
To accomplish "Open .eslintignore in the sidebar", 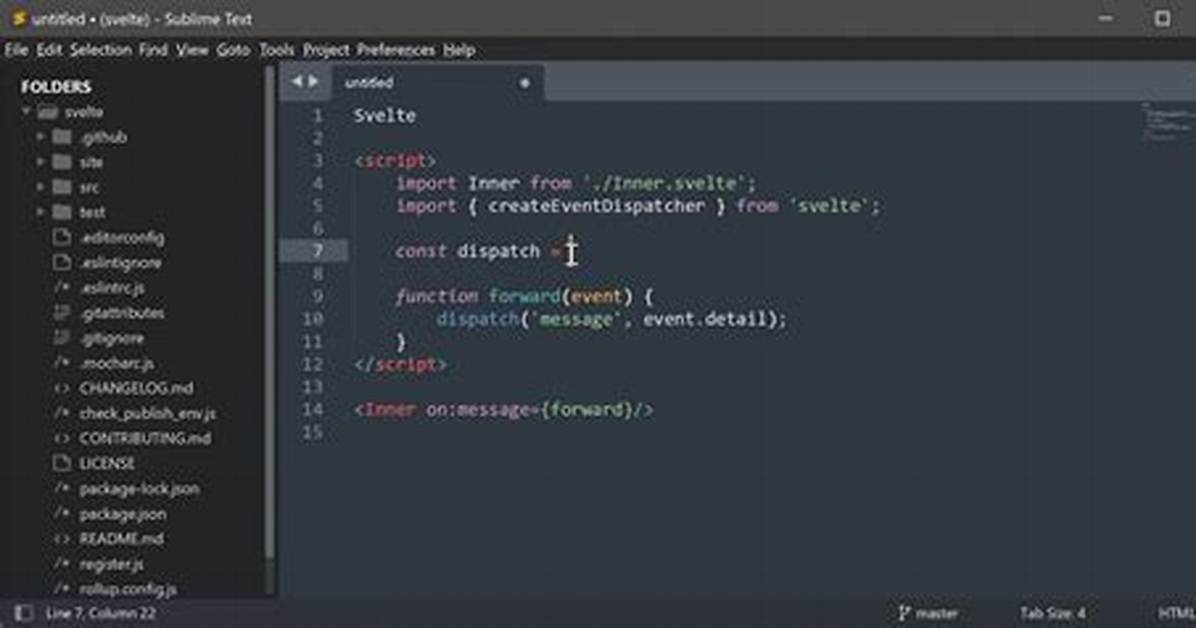I will [x=121, y=263].
